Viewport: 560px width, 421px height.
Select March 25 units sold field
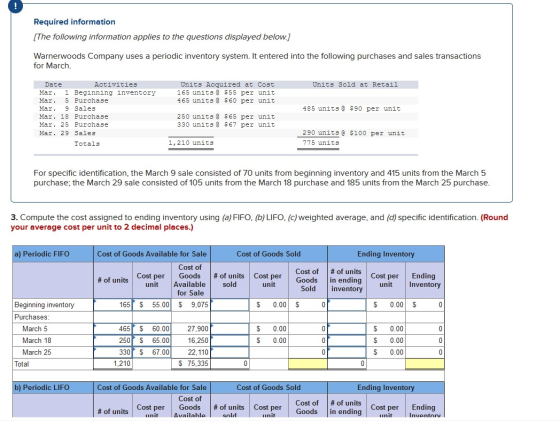(x=230, y=352)
